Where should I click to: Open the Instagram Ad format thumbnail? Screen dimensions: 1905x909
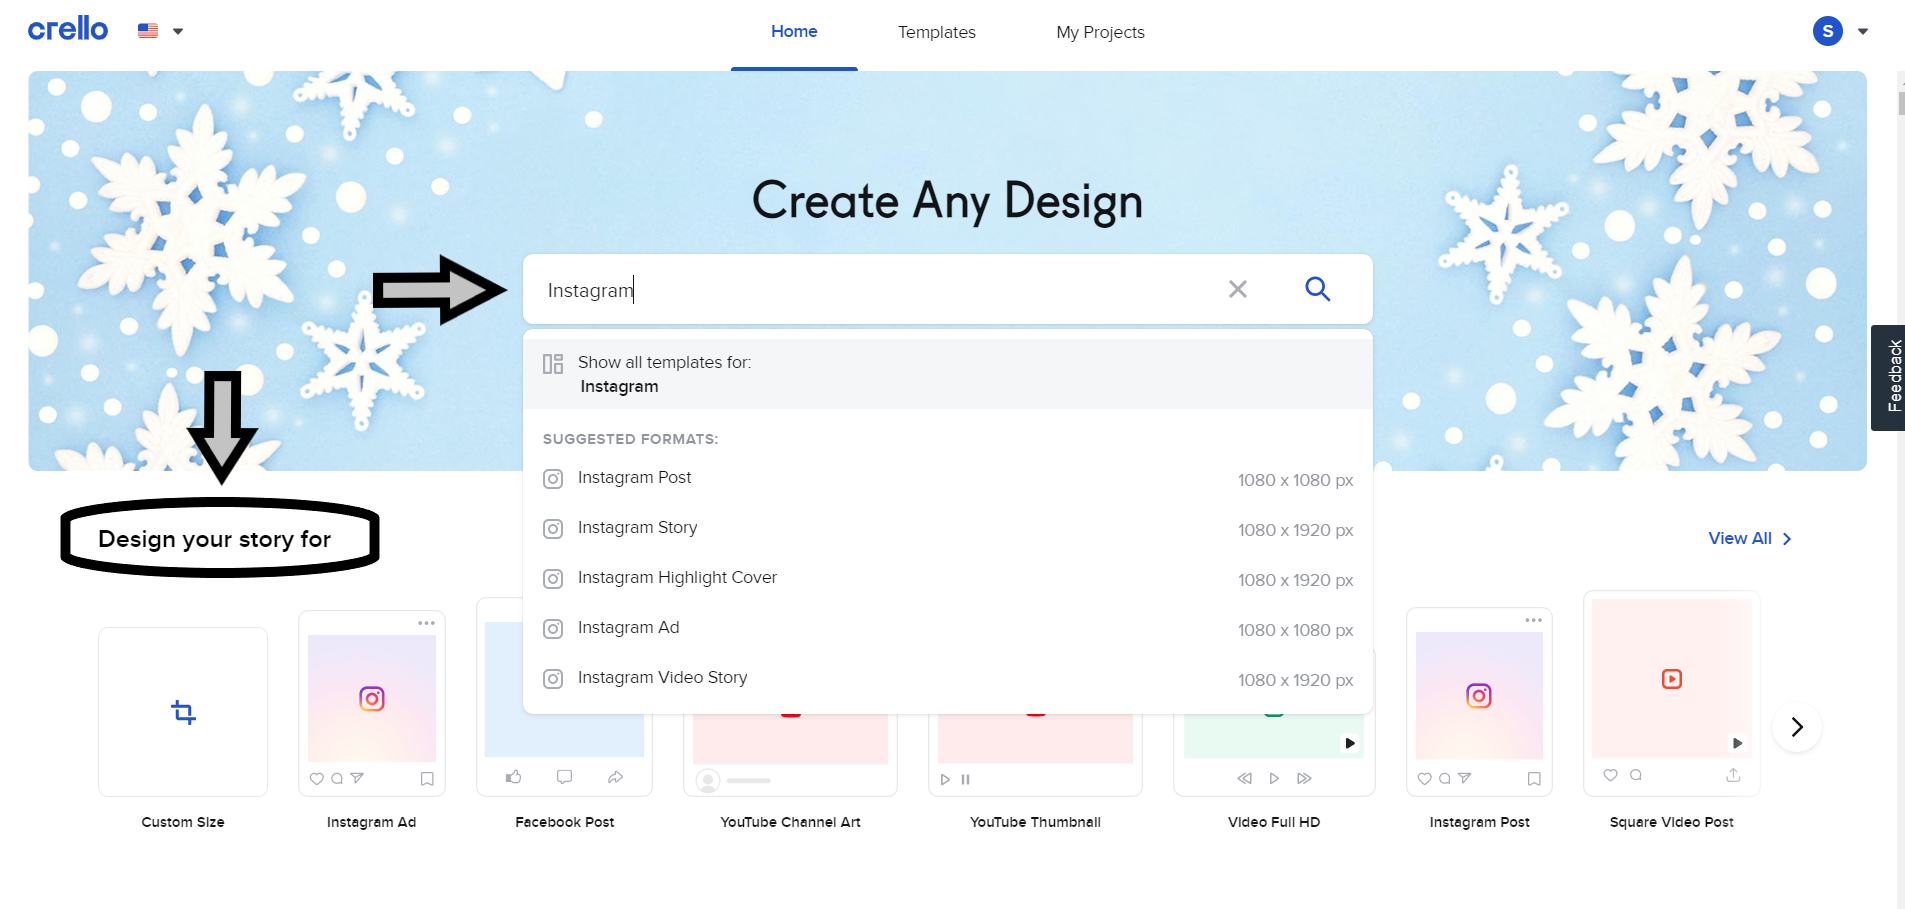pyautogui.click(x=372, y=703)
